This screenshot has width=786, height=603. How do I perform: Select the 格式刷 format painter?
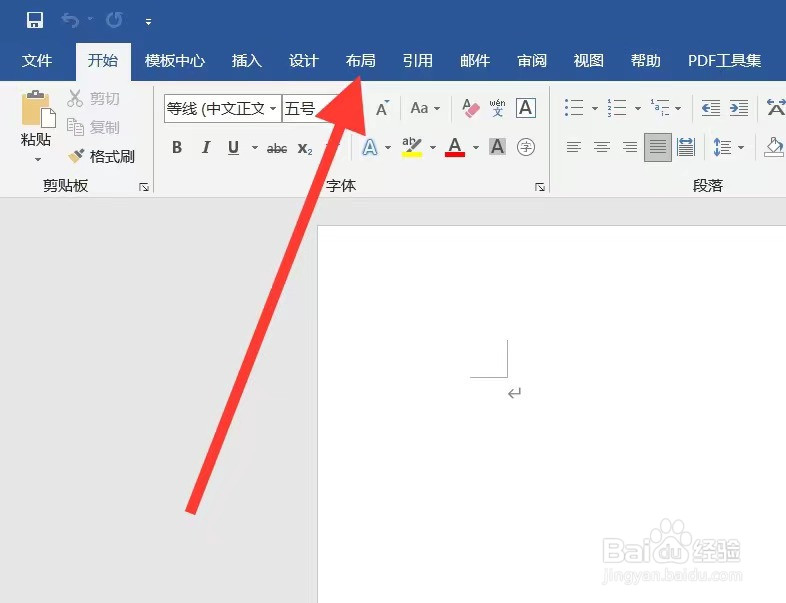101,156
